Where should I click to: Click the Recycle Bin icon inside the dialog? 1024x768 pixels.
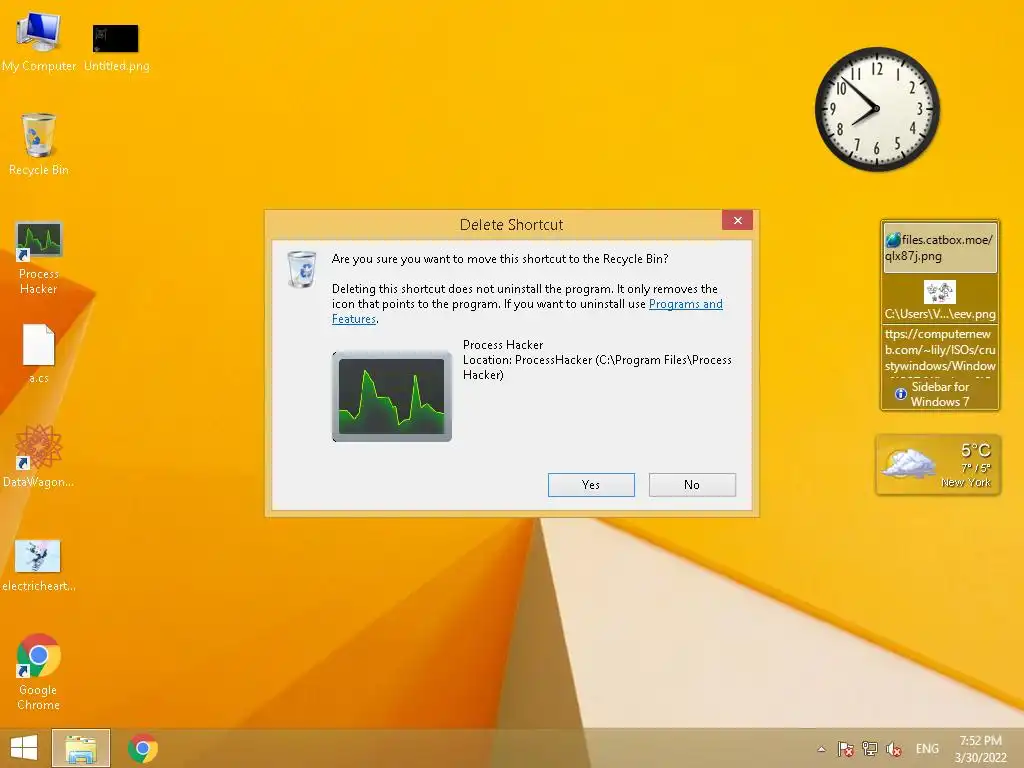[302, 268]
